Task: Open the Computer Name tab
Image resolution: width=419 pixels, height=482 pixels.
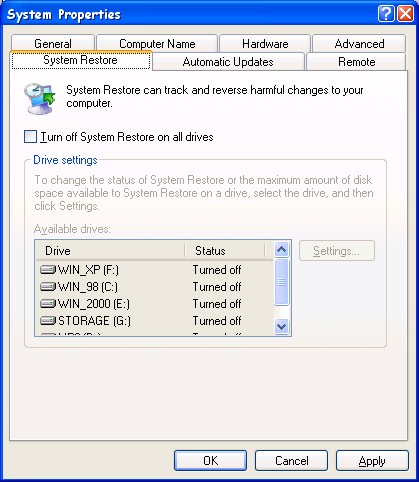Action: (x=157, y=43)
